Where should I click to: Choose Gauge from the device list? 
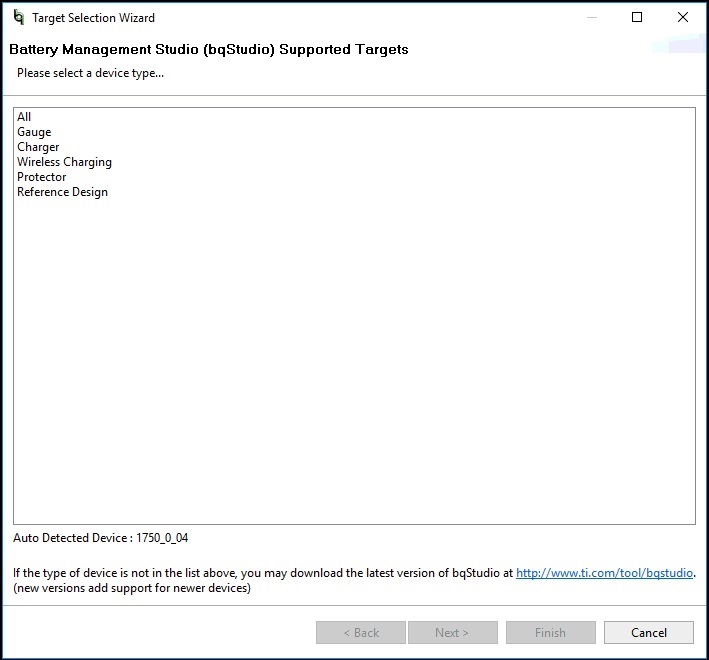pos(34,132)
